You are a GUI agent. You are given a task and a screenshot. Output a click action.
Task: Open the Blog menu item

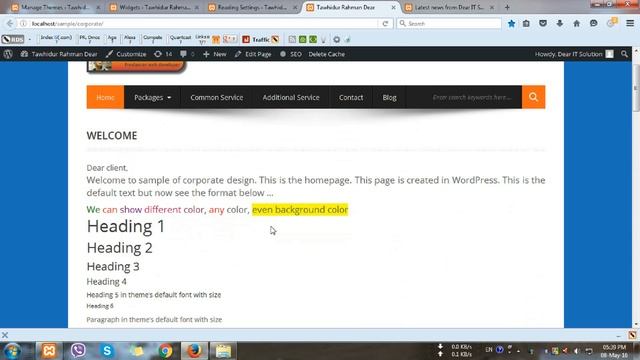[x=389, y=97]
